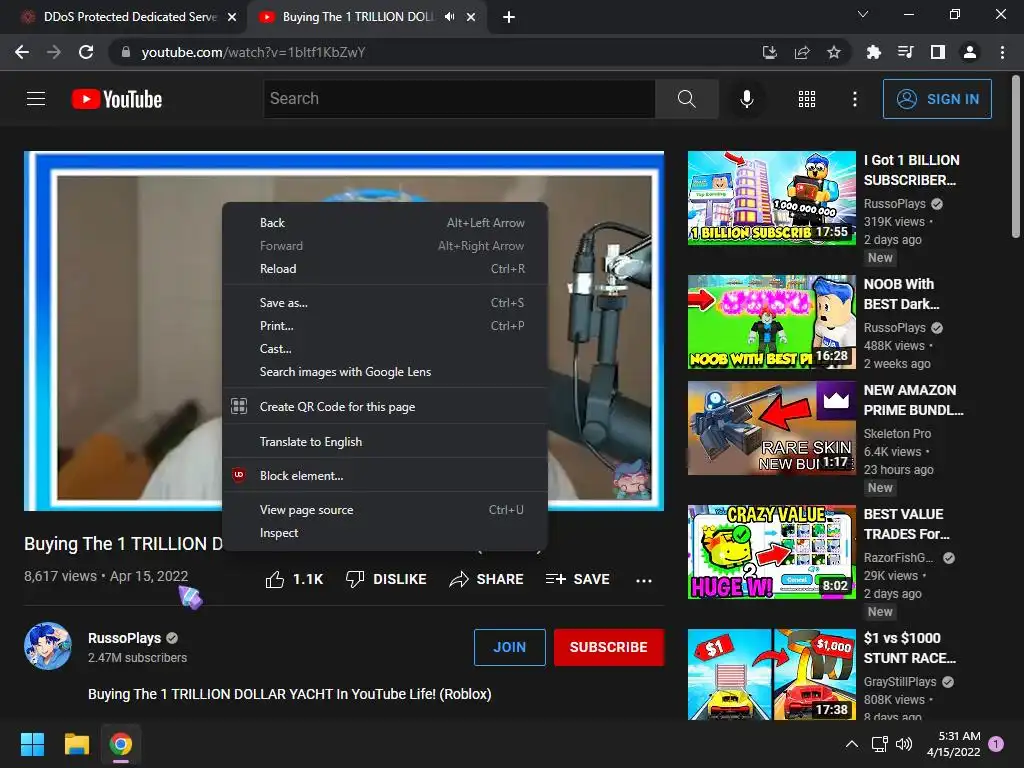Open Windows Start menu
Viewport: 1024px width, 768px height.
[x=32, y=744]
